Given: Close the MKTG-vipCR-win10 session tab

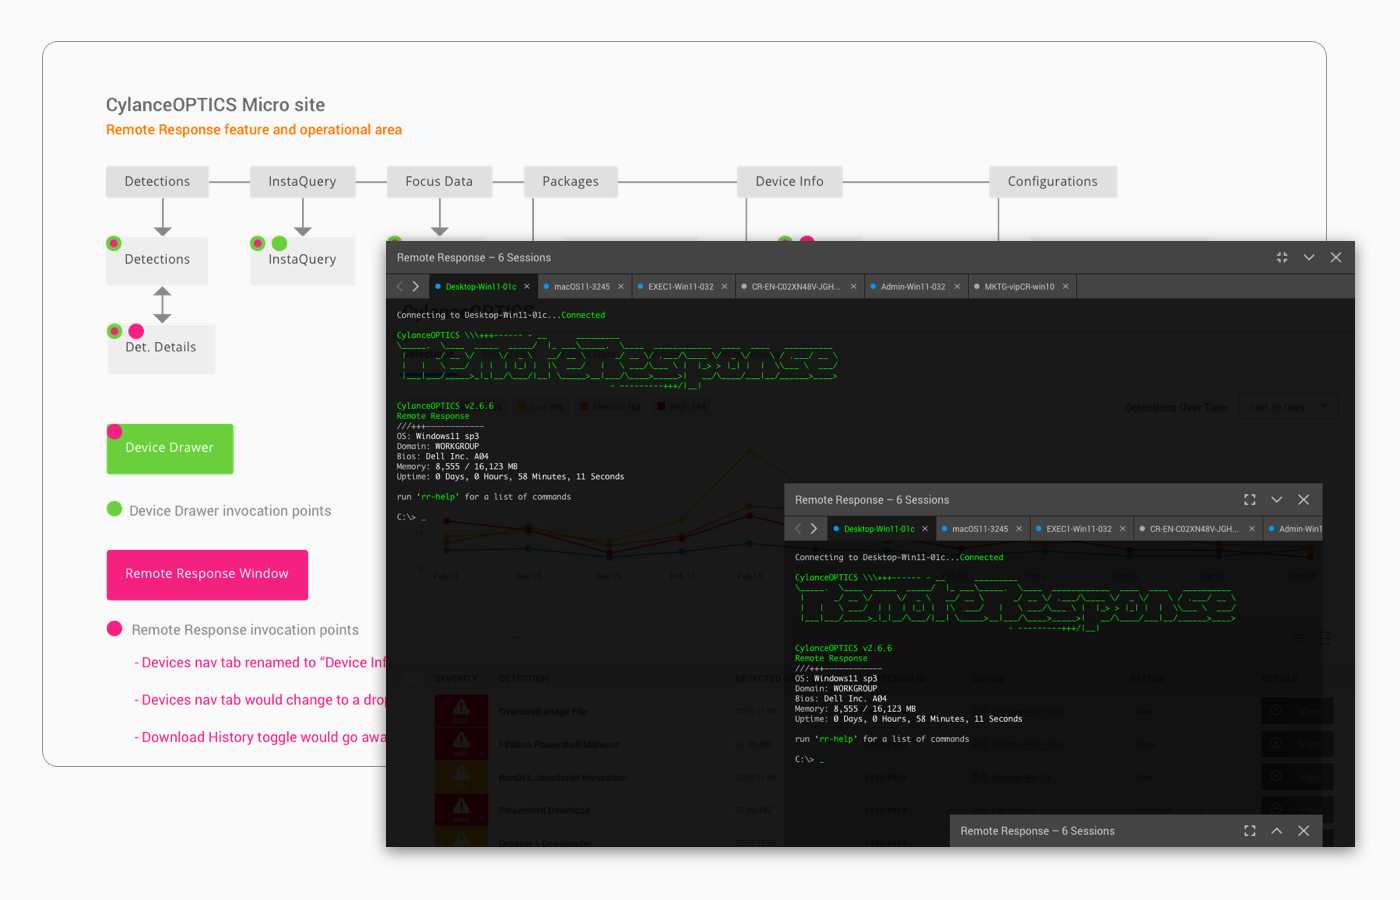Looking at the screenshot, I should coord(1066,287).
